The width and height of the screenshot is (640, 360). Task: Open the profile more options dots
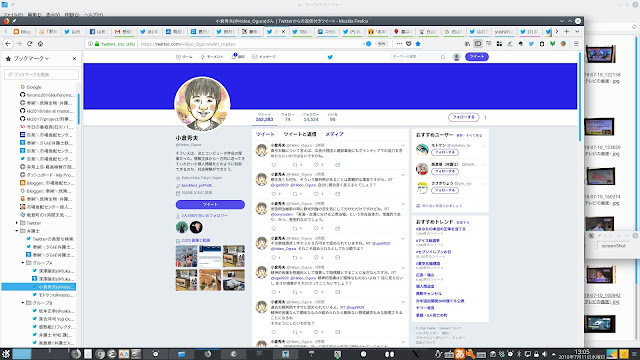tap(485, 117)
